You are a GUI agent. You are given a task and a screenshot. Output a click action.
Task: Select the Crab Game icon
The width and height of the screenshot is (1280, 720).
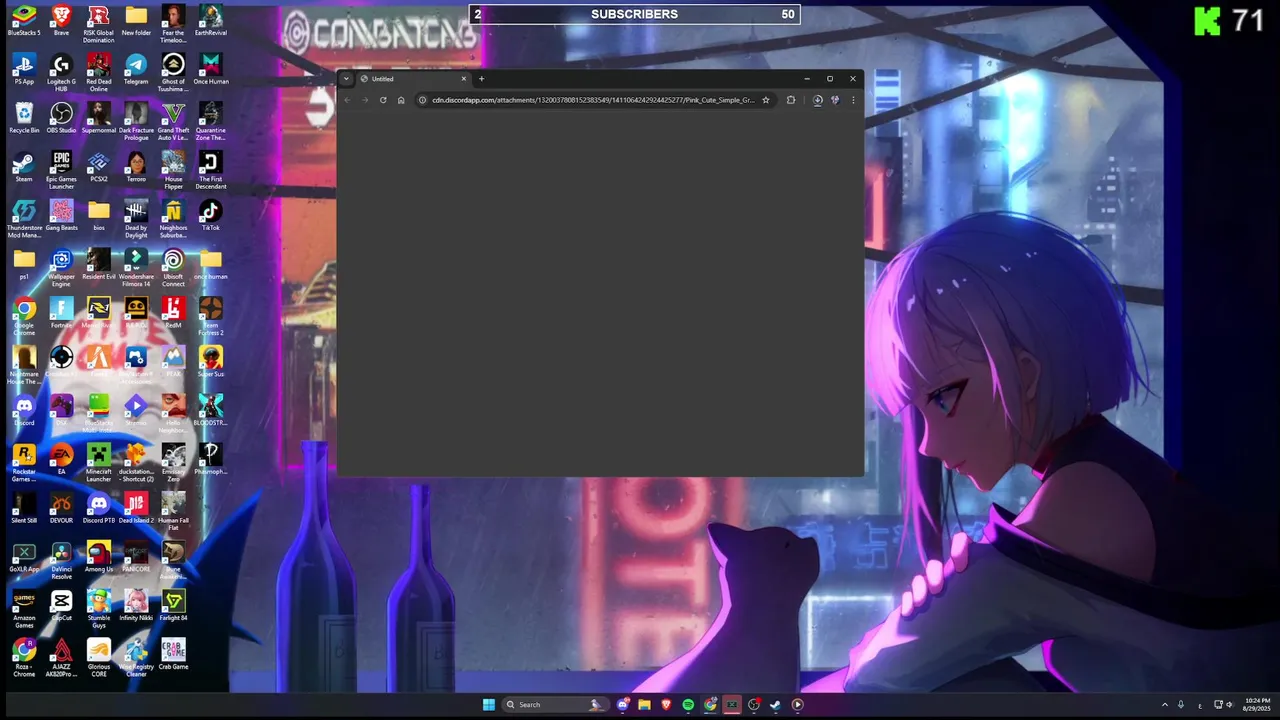point(173,657)
